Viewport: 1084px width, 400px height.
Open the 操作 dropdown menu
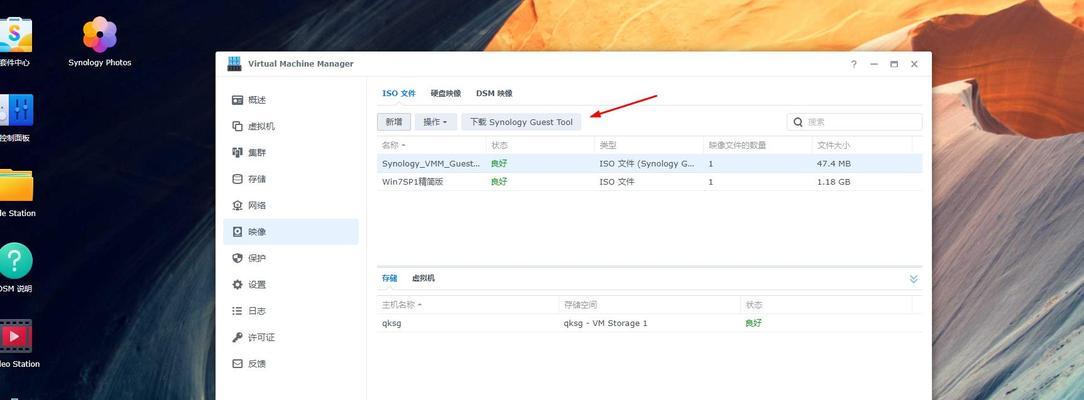[x=436, y=122]
